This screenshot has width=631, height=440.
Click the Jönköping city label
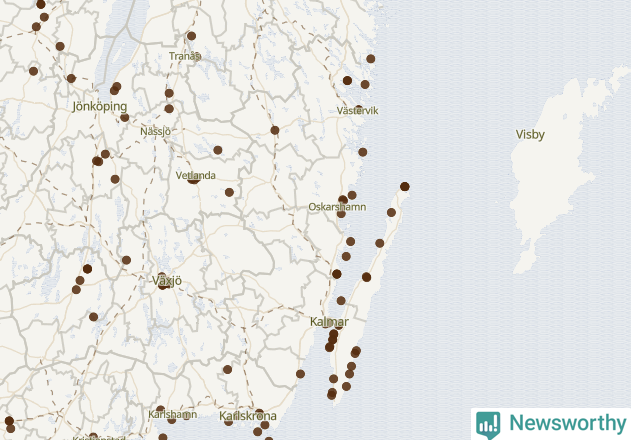(100, 107)
